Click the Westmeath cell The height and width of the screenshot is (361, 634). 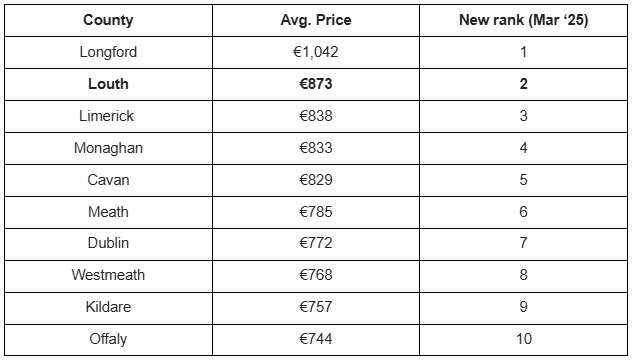[x=108, y=276]
